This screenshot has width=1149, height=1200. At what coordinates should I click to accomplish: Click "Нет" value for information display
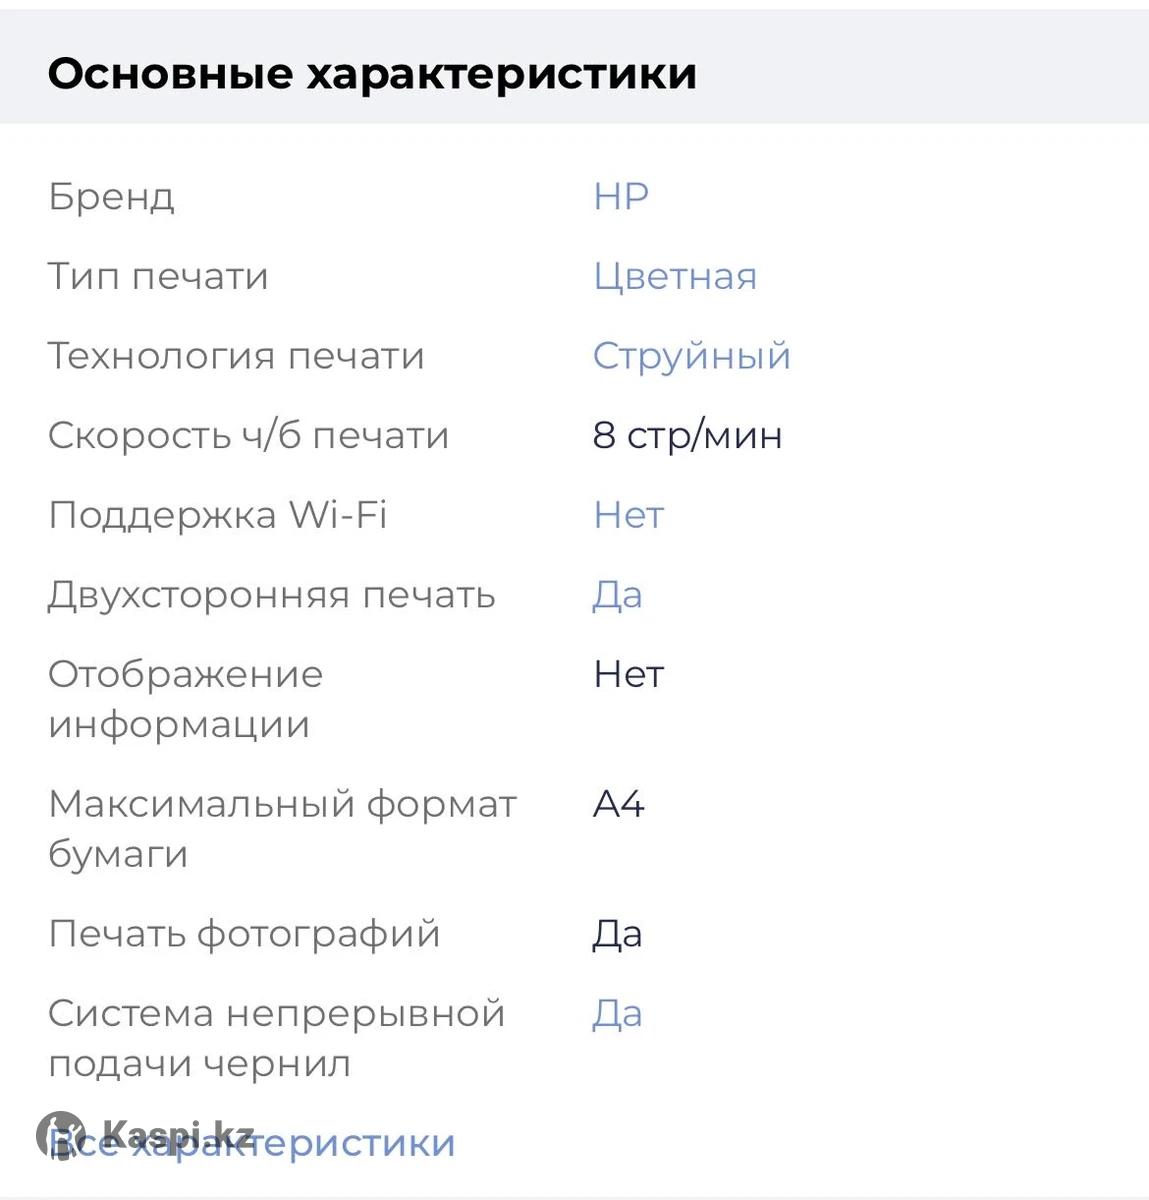(x=628, y=675)
